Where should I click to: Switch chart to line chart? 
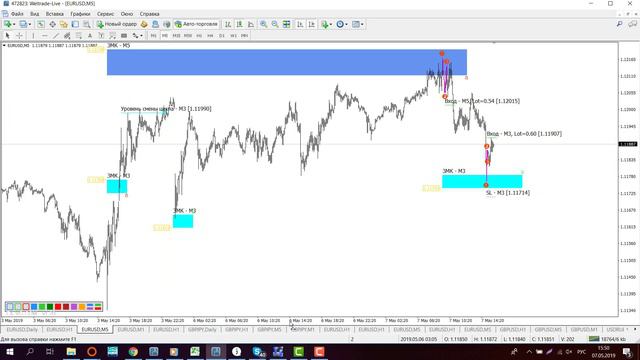[251, 24]
